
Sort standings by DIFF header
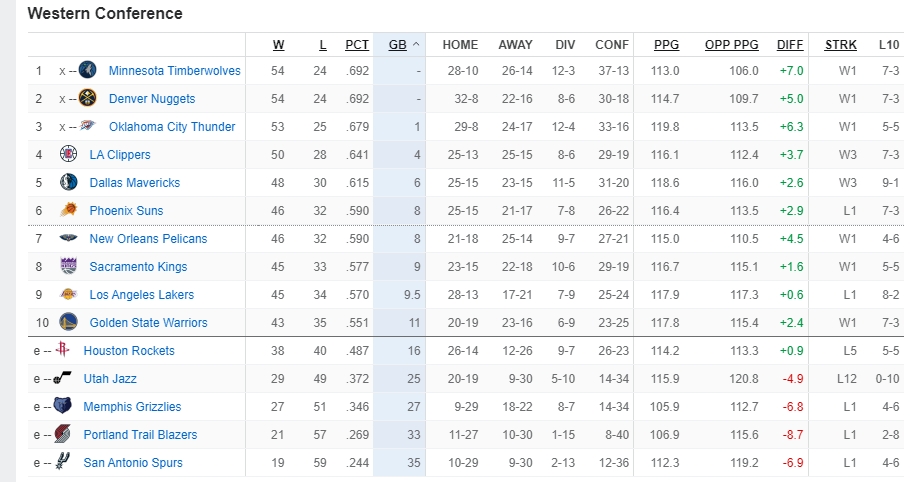coord(790,45)
